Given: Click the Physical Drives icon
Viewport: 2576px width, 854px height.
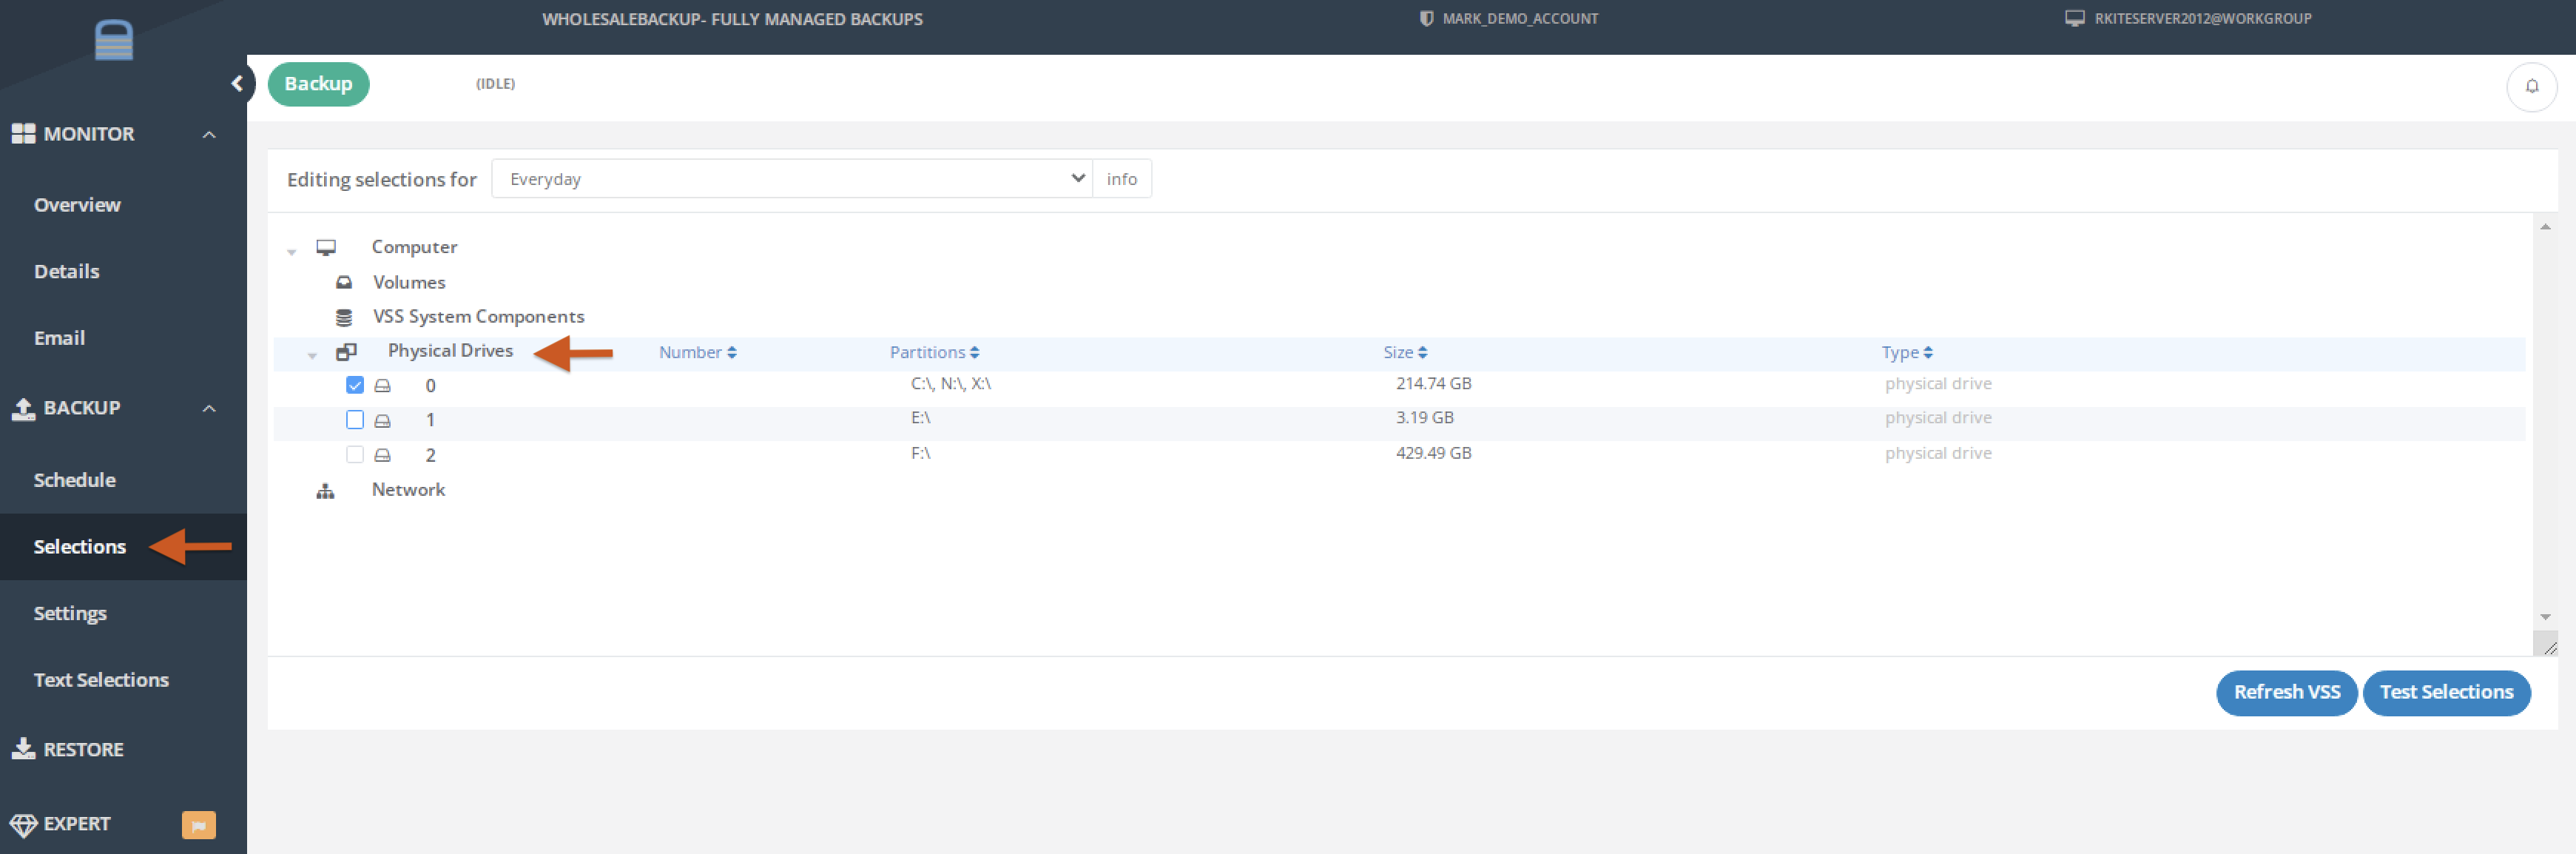Looking at the screenshot, I should coord(346,351).
